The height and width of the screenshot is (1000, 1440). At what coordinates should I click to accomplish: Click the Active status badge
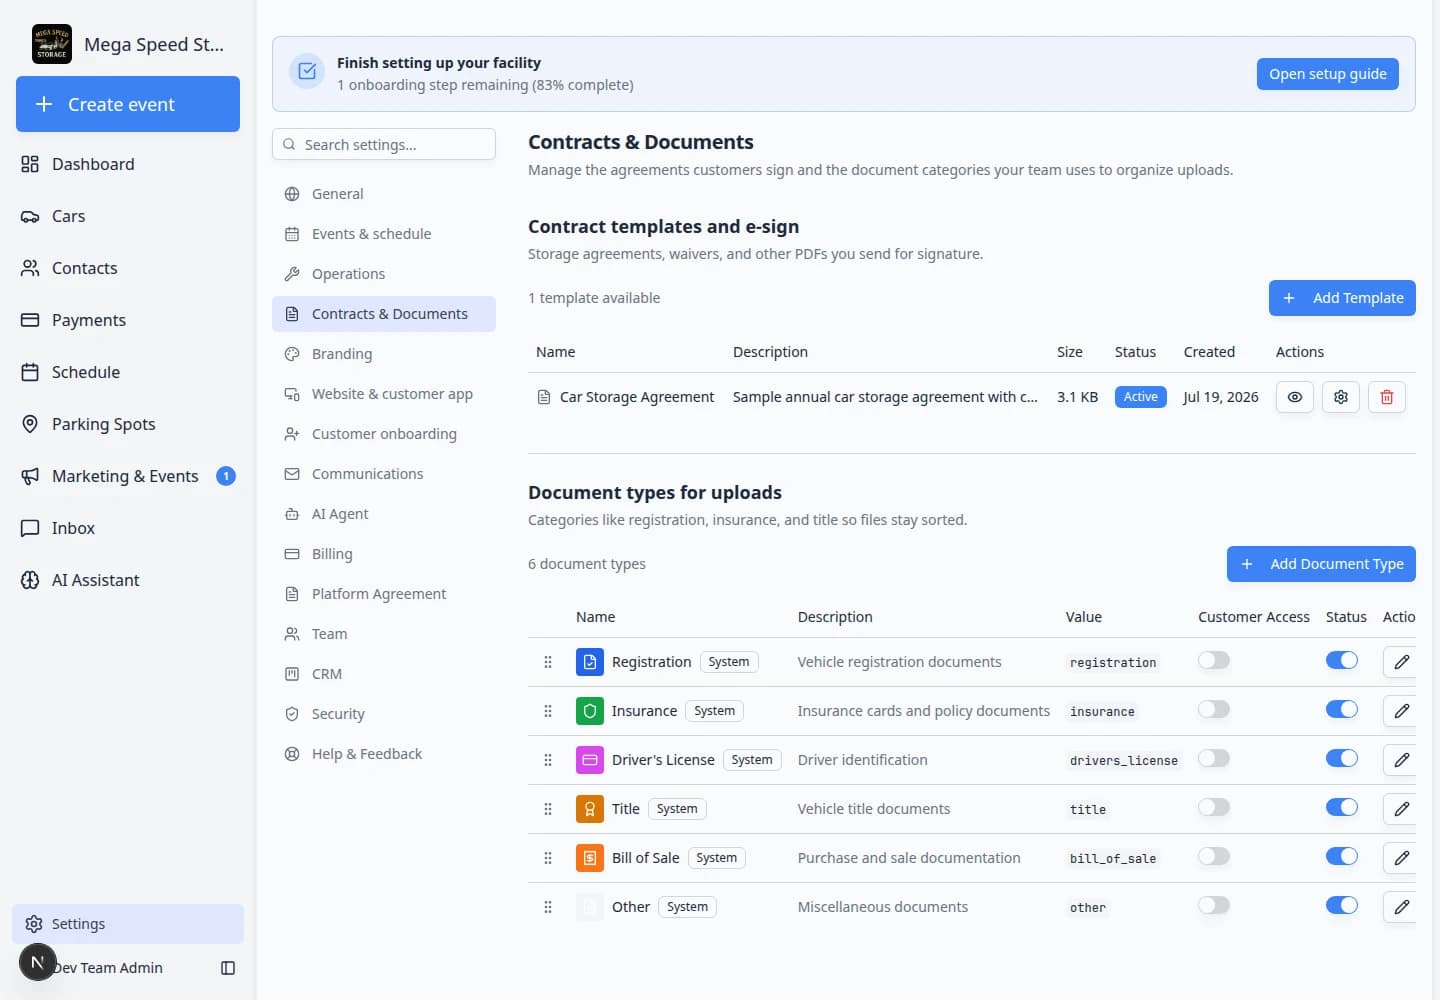[1140, 397]
